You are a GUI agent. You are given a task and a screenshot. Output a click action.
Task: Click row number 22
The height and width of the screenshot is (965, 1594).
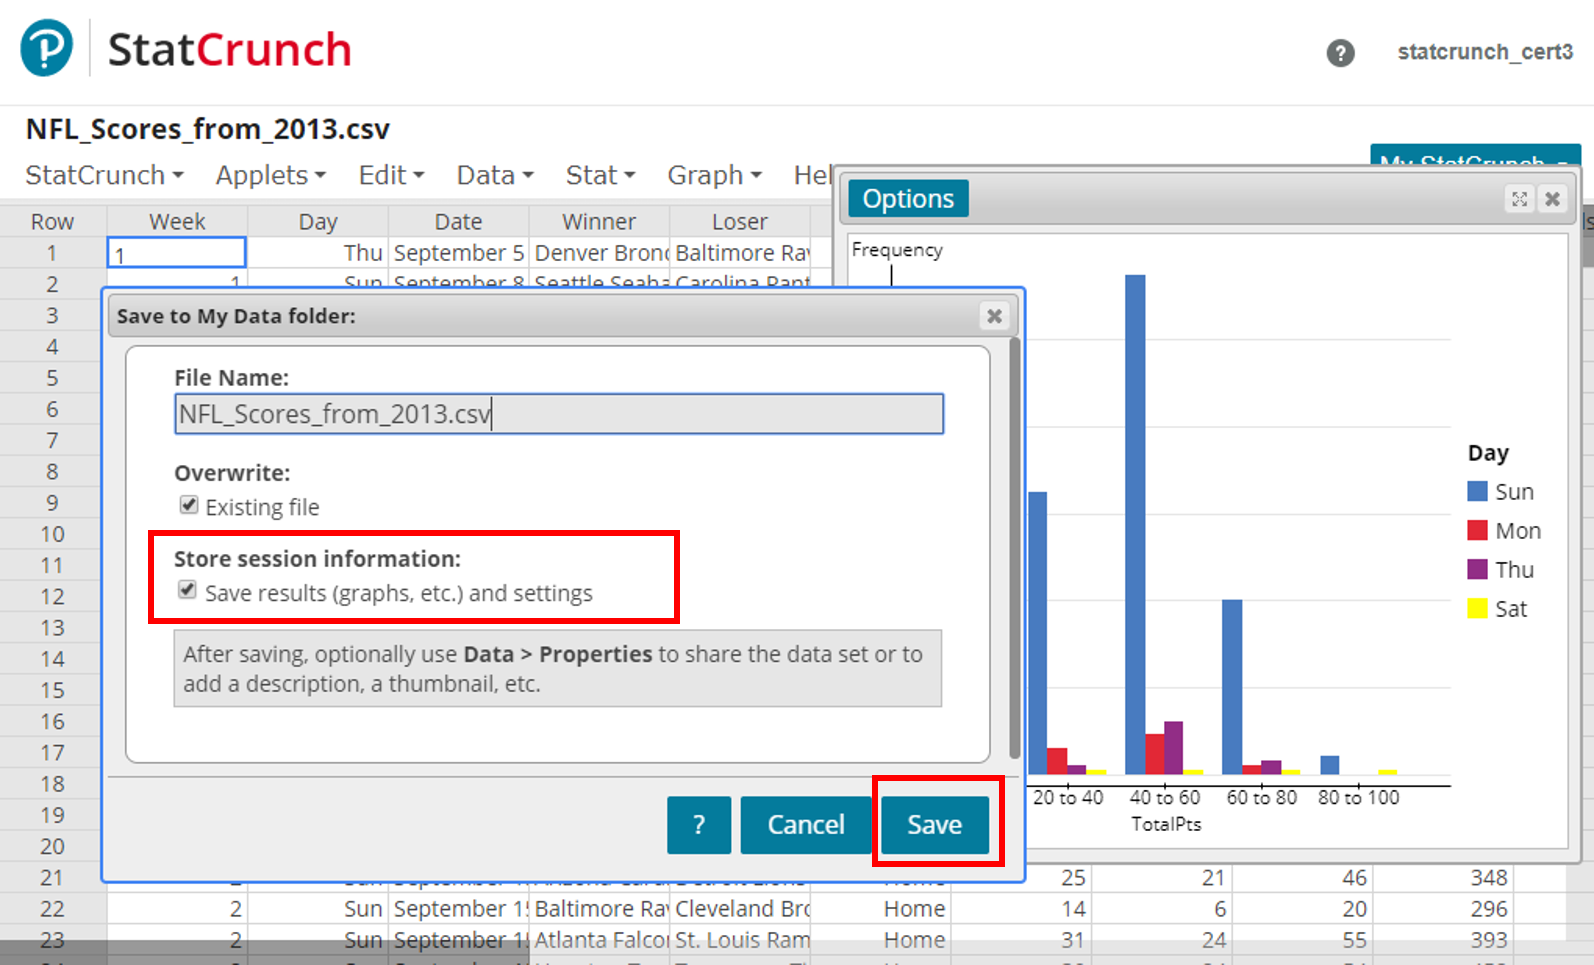tap(52, 909)
